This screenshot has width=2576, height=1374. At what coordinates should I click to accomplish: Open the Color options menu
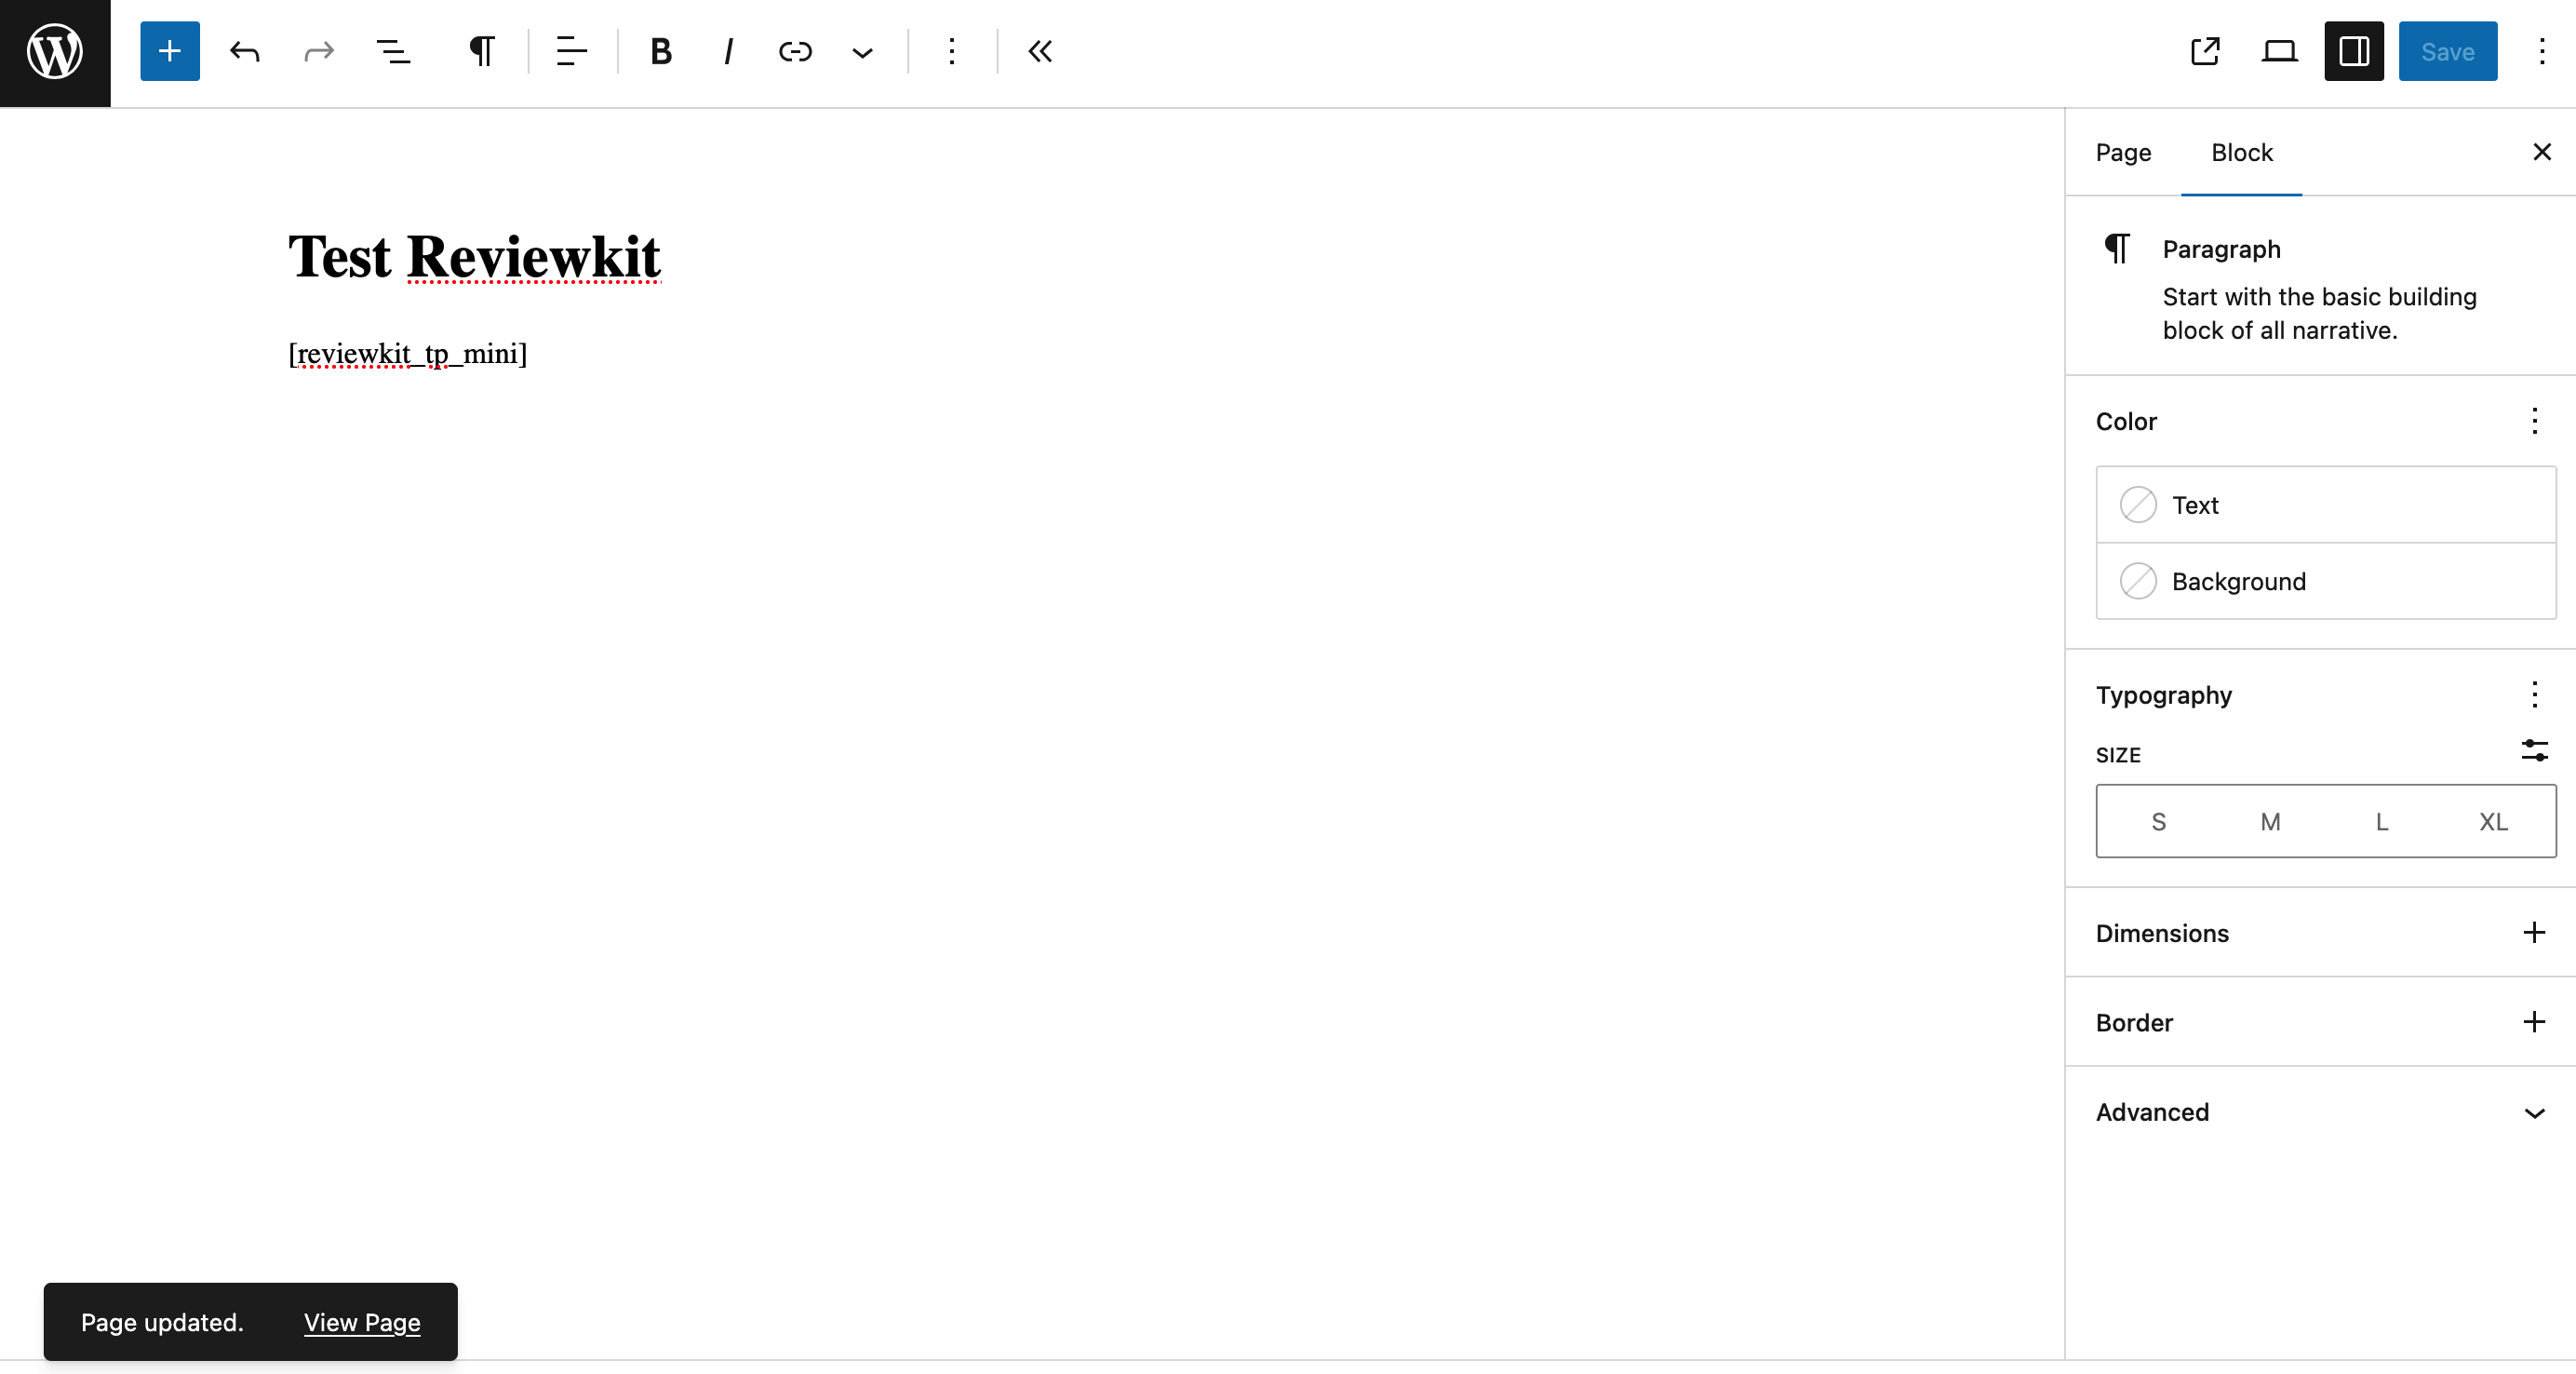click(x=2534, y=421)
